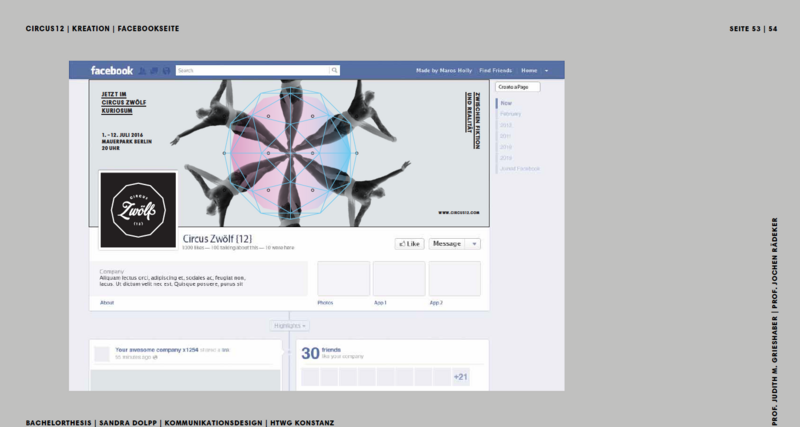Open Find Friends in top bar

pos(495,71)
